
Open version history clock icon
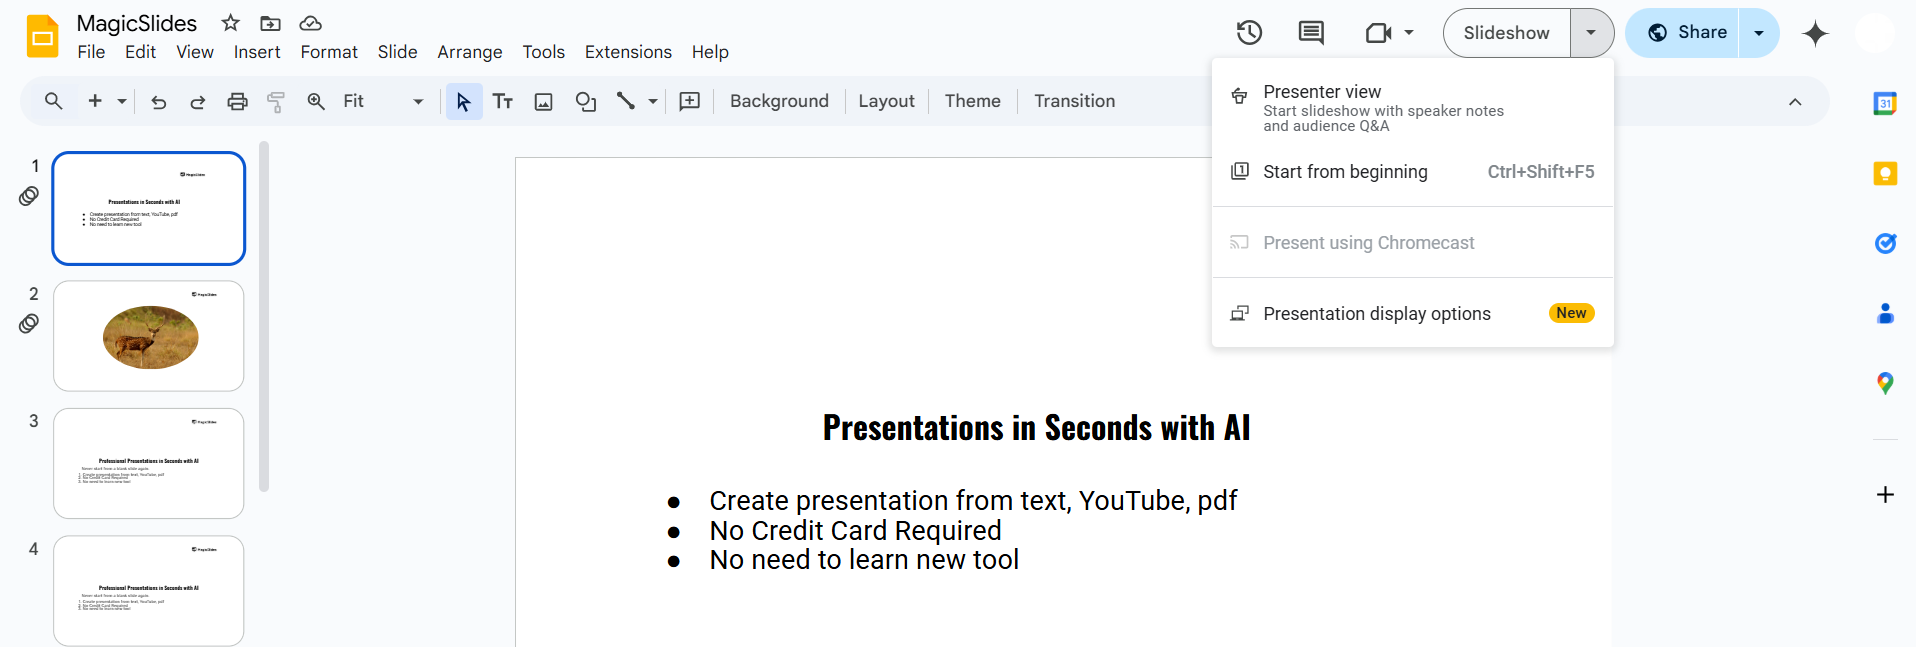(1249, 33)
